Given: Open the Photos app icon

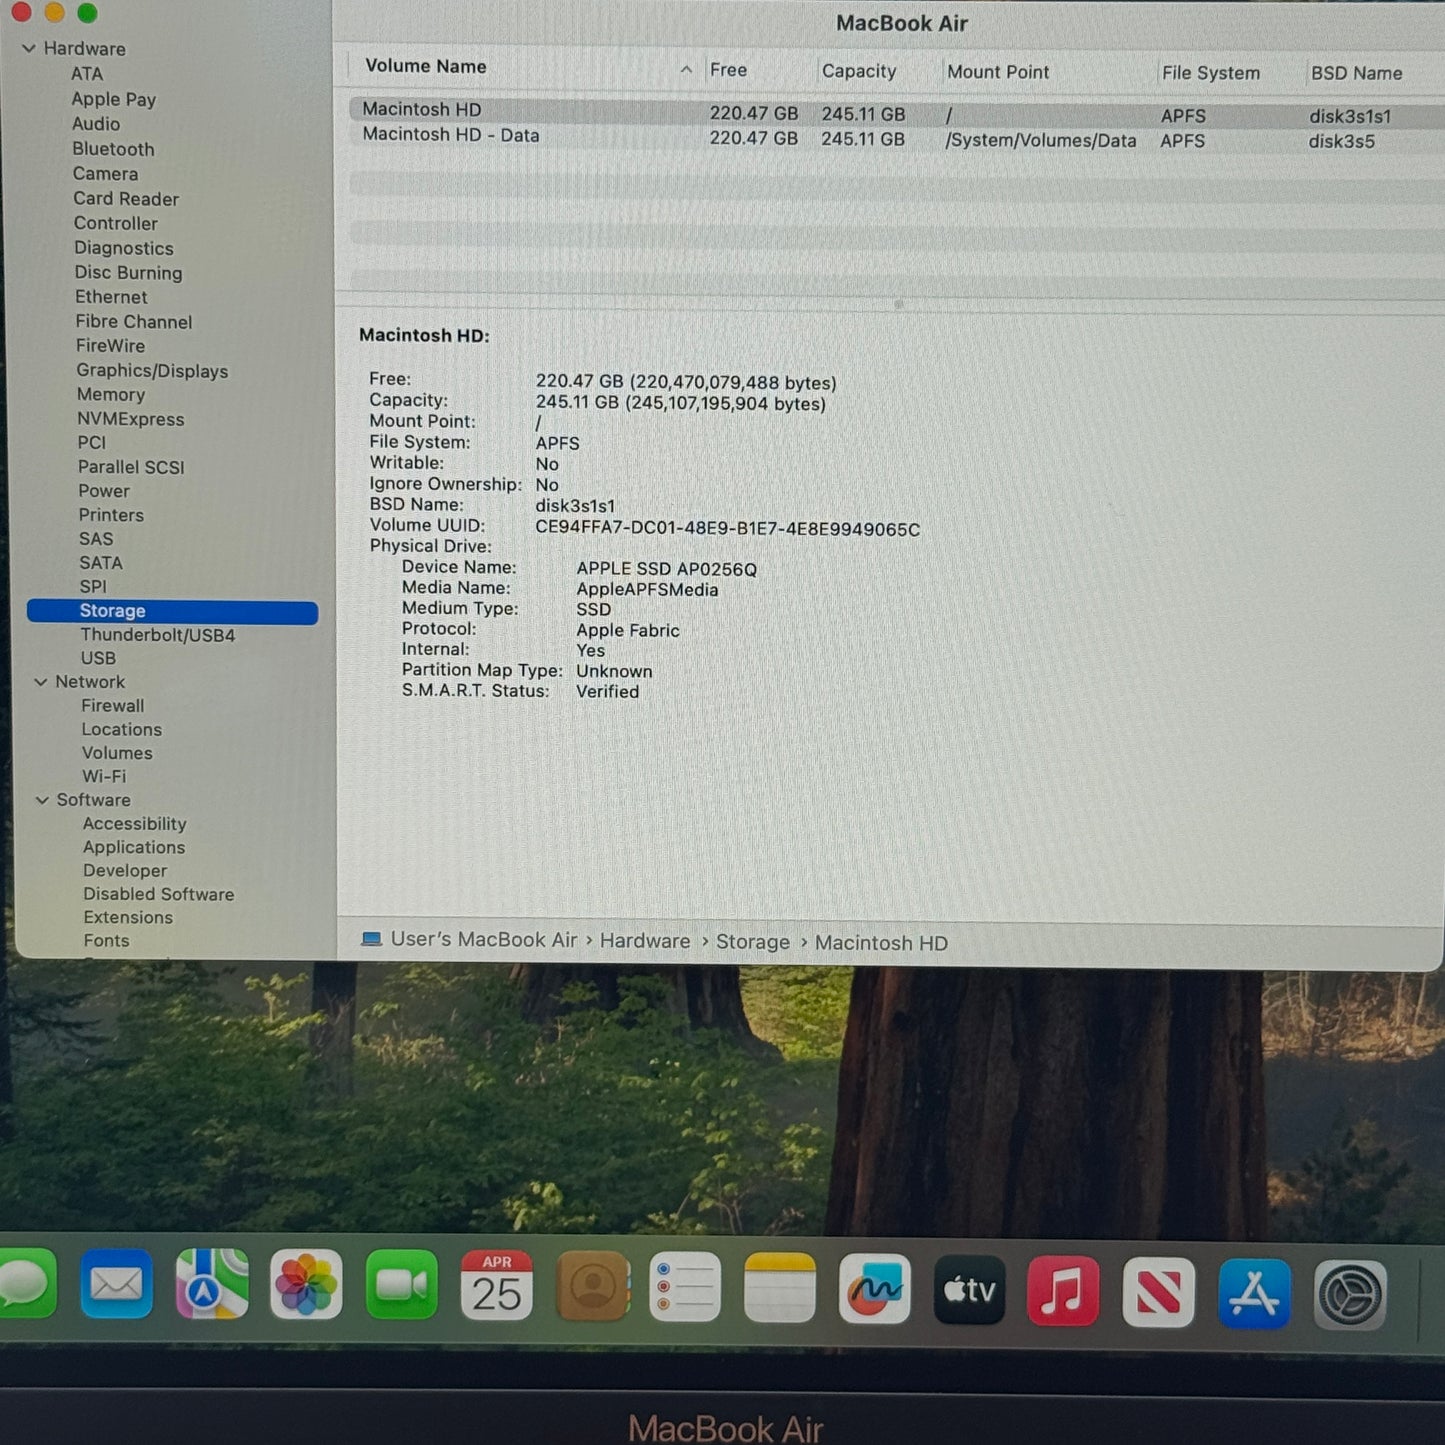Looking at the screenshot, I should 306,1285.
